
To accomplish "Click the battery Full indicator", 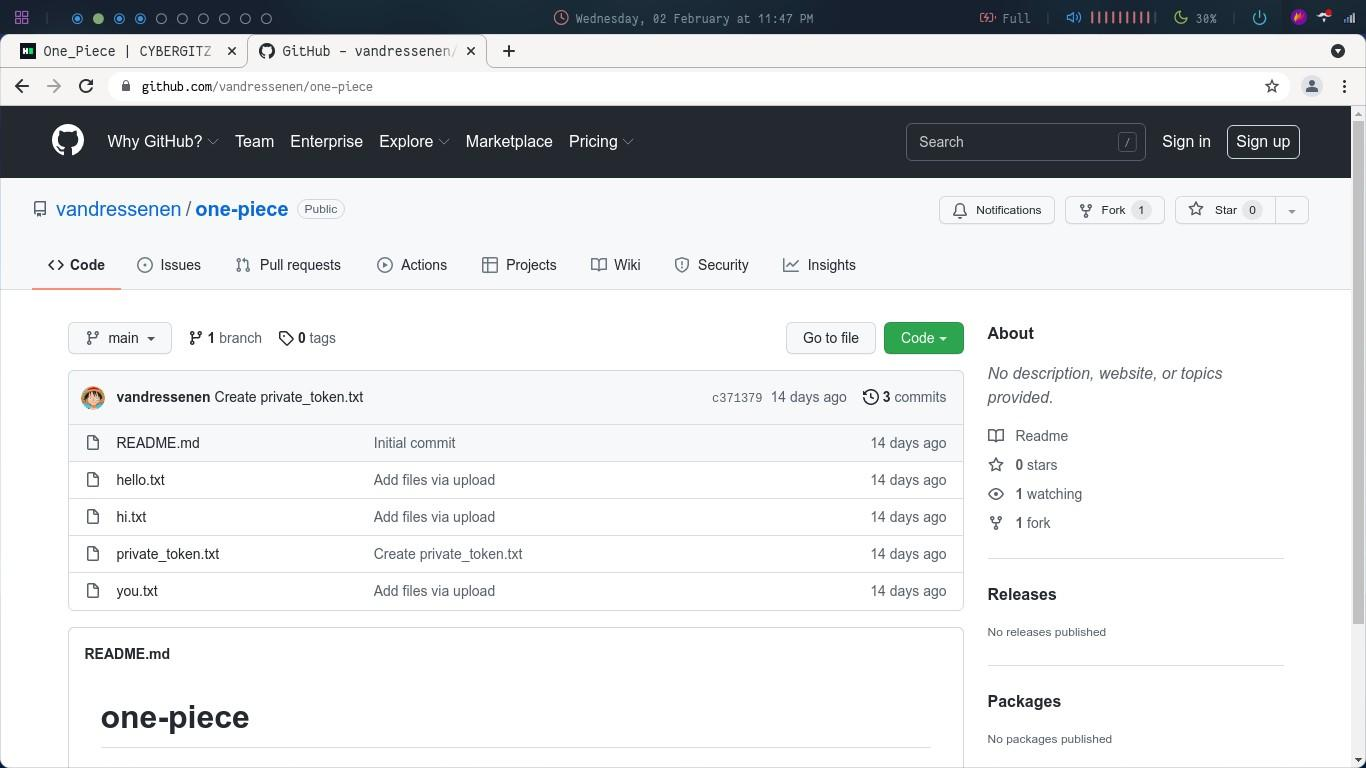I will [x=1005, y=18].
